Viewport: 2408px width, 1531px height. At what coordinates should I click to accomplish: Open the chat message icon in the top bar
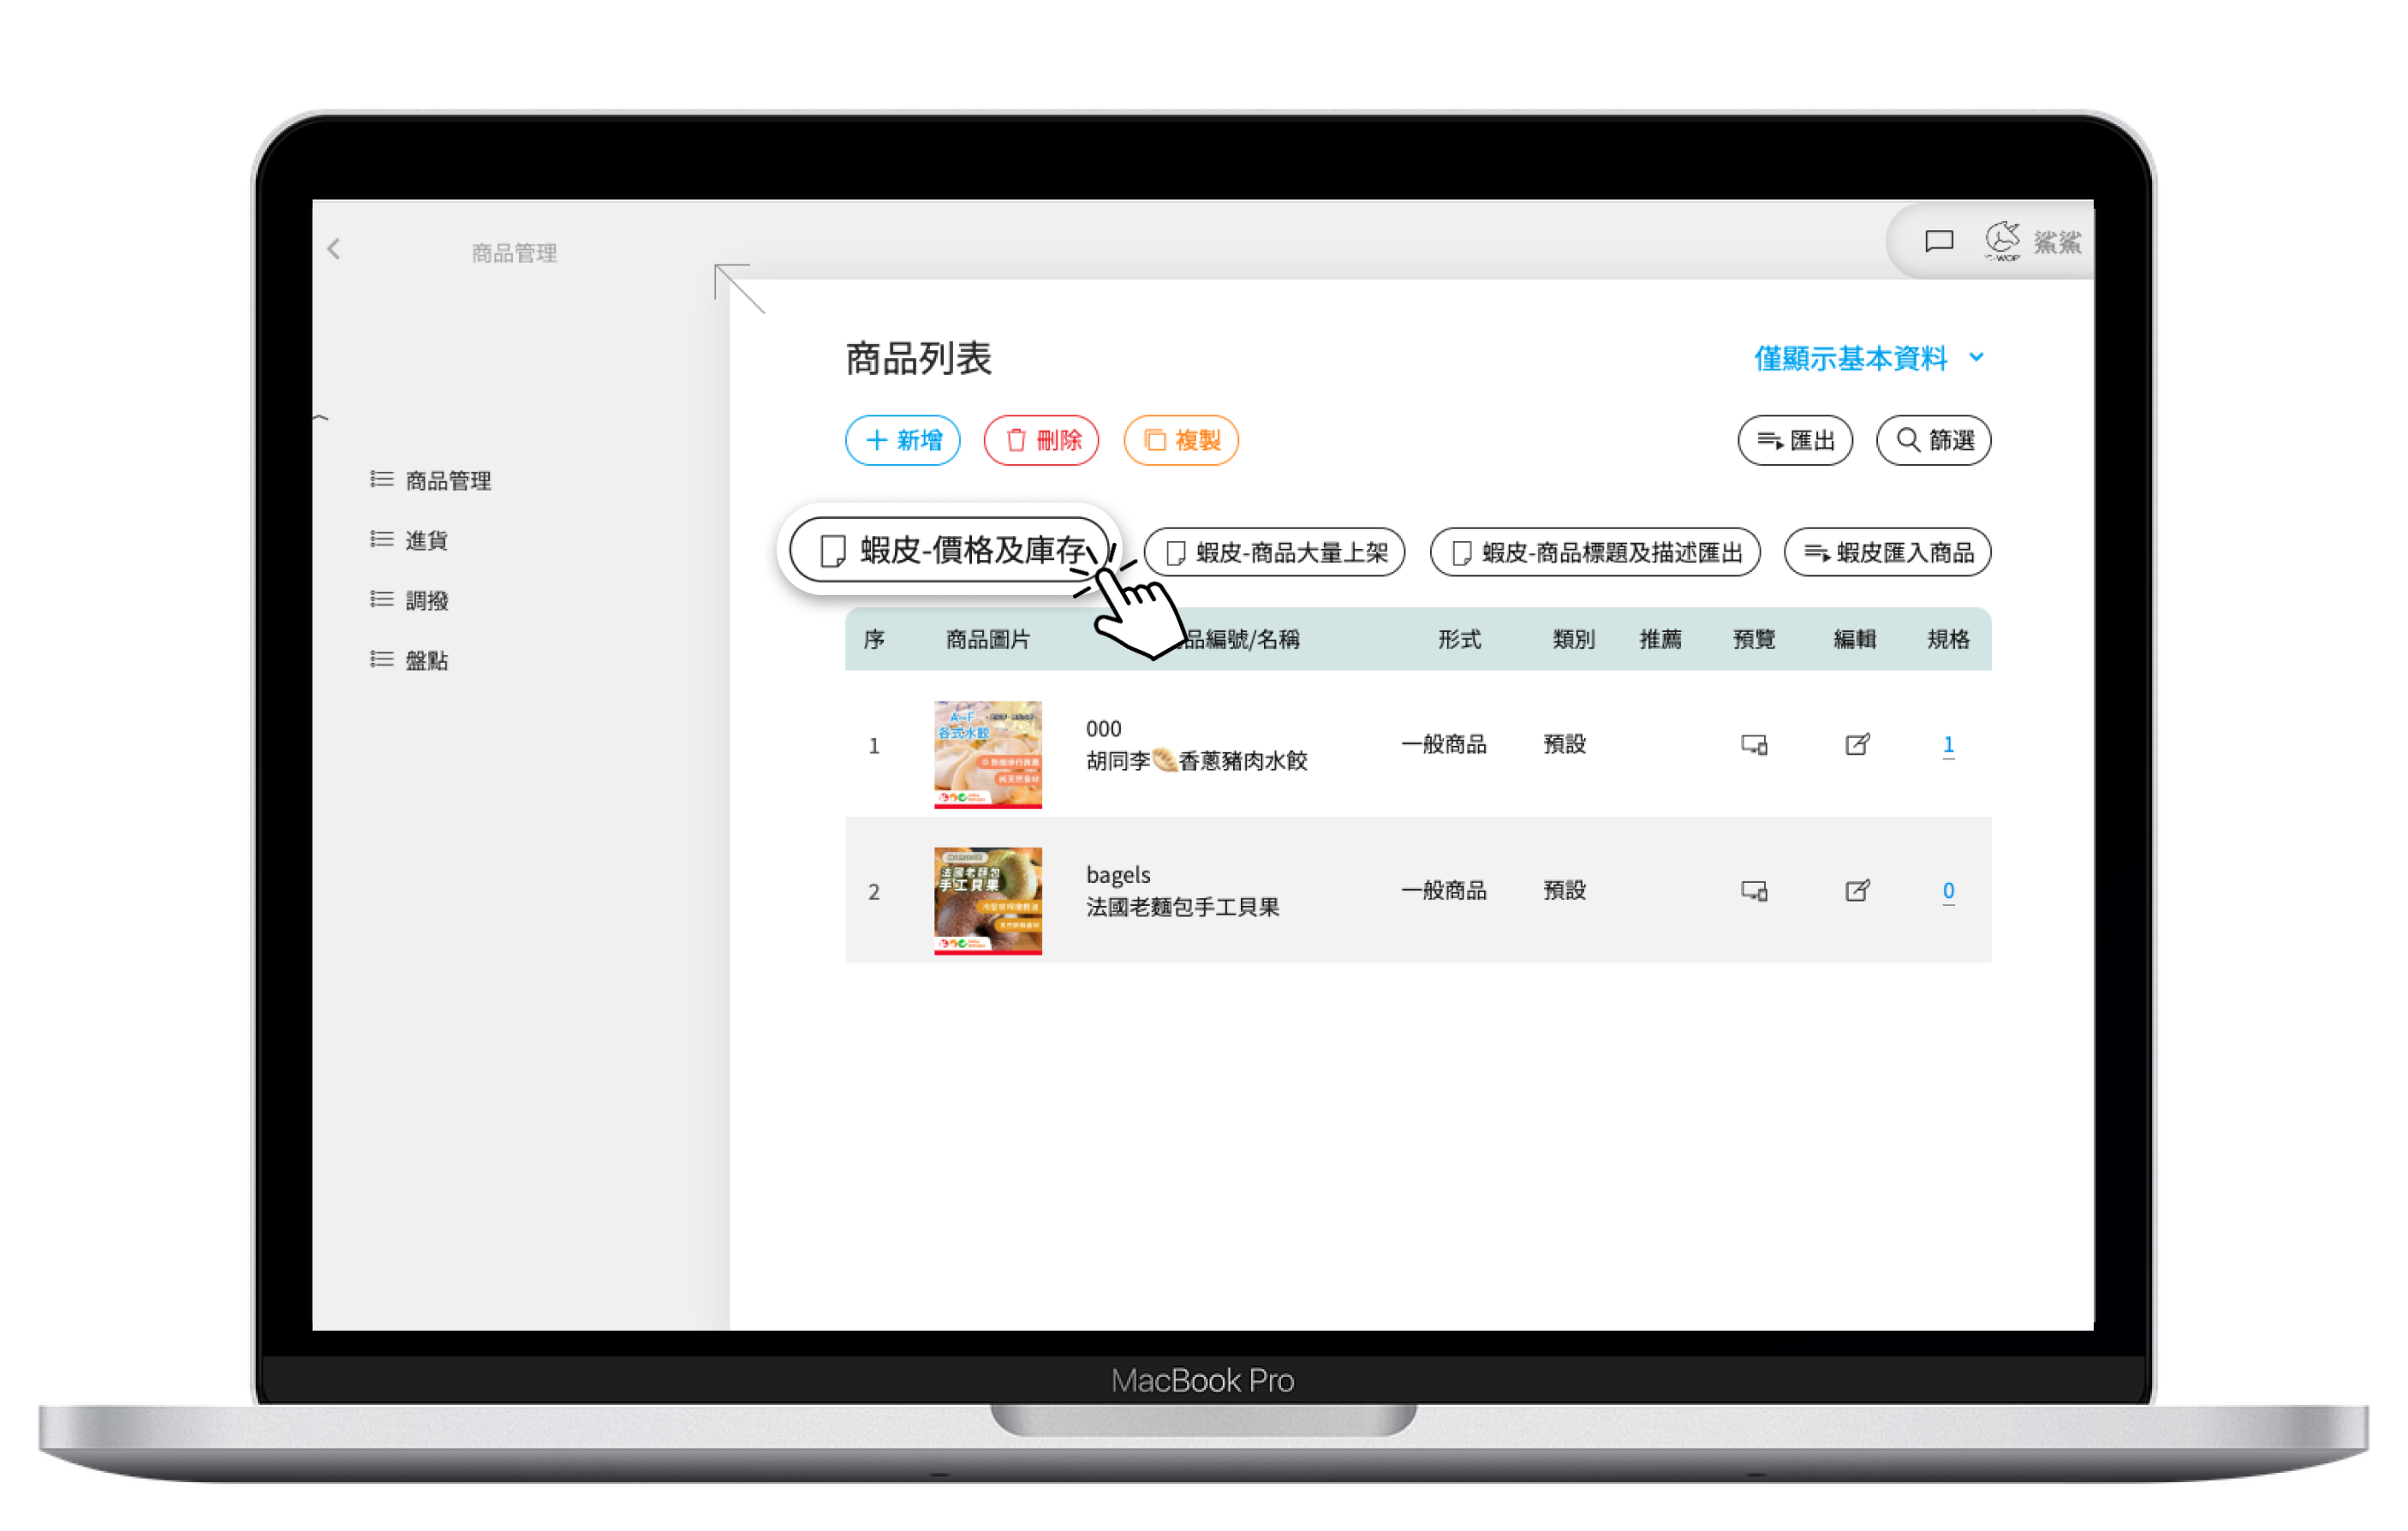(1938, 241)
